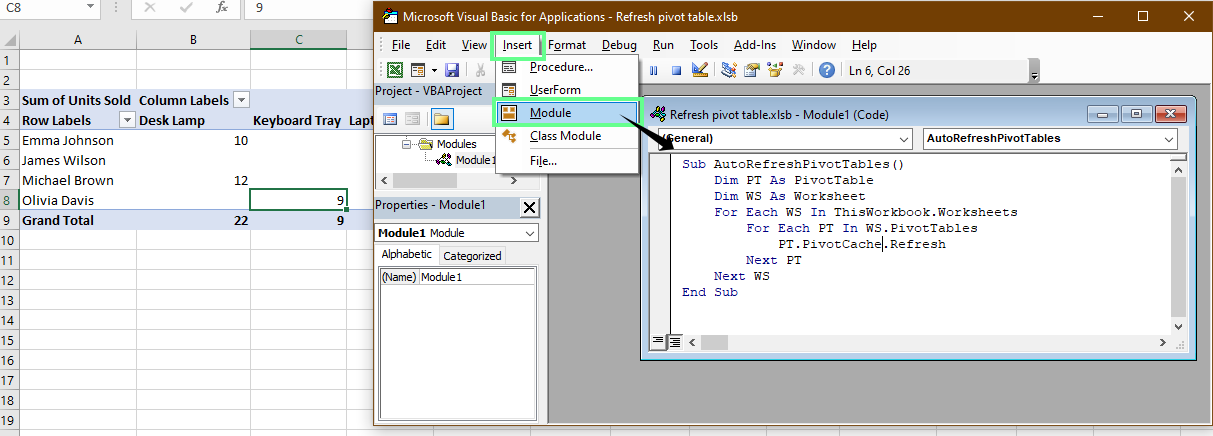Viewport: 1213px width, 436px height.
Task: Switch to the Categorized properties tab
Action: click(x=472, y=255)
